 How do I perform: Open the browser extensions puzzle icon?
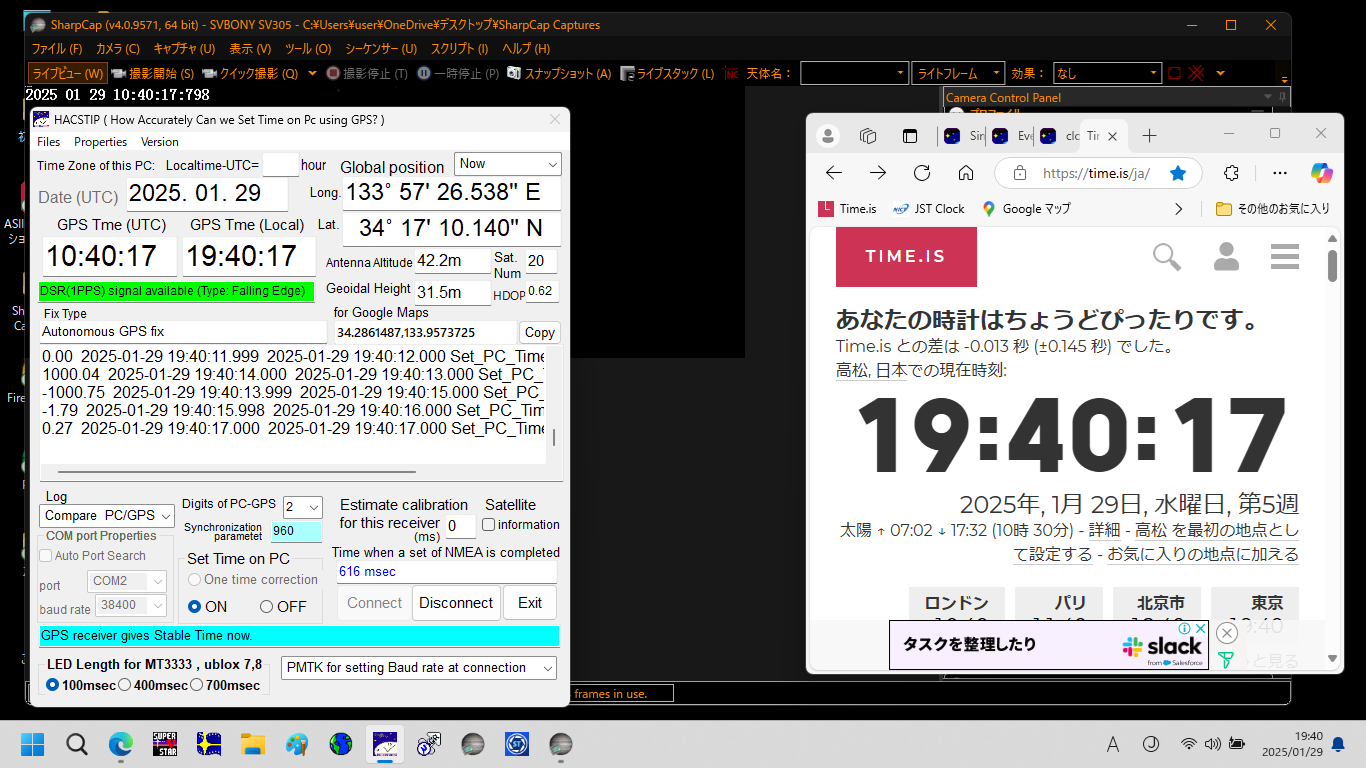coord(1232,173)
